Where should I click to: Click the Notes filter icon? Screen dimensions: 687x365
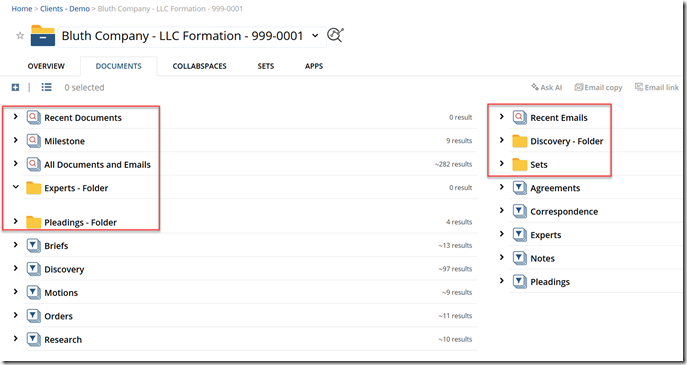(520, 258)
